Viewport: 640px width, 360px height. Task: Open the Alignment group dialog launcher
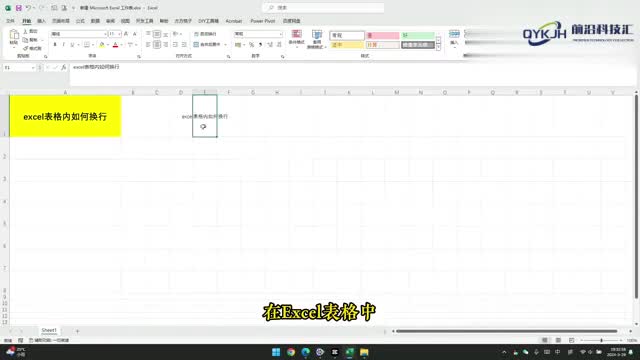(x=229, y=56)
